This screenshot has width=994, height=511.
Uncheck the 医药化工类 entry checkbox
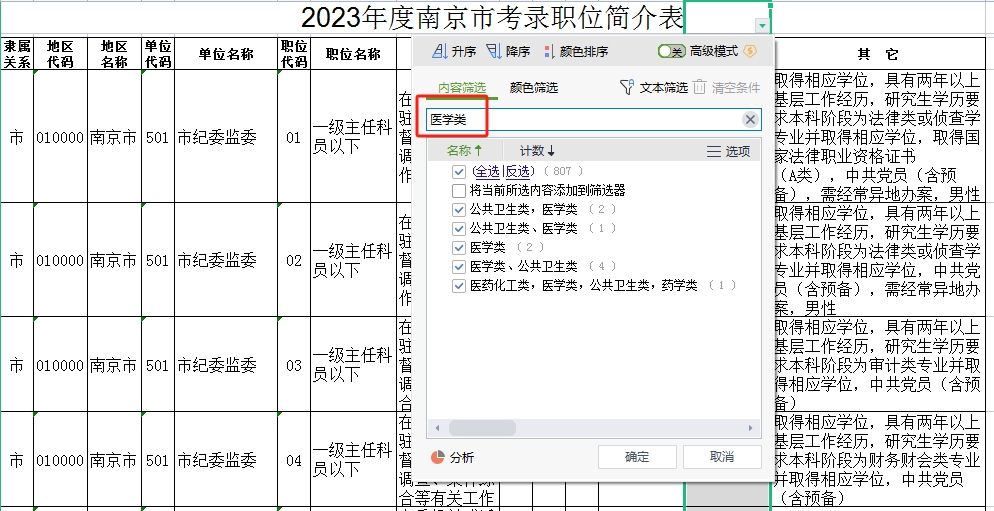pos(459,285)
